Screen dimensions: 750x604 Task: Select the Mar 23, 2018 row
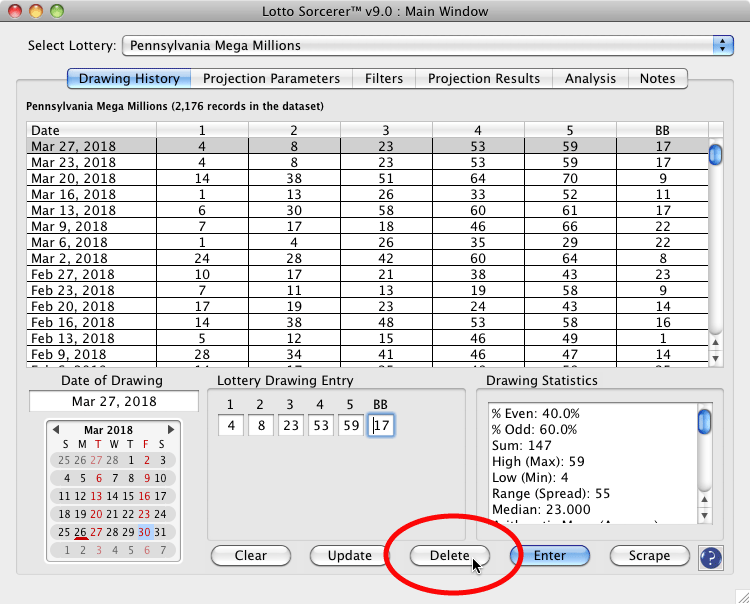(x=367, y=162)
